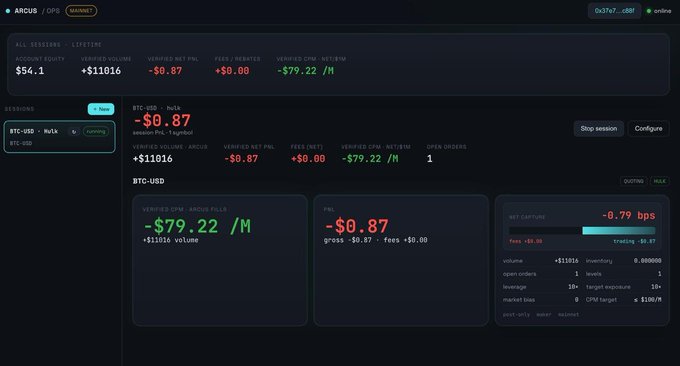Image resolution: width=680 pixels, height=366 pixels.
Task: Click lifetime fees / rebates +$0.00
Action: pos(232,71)
